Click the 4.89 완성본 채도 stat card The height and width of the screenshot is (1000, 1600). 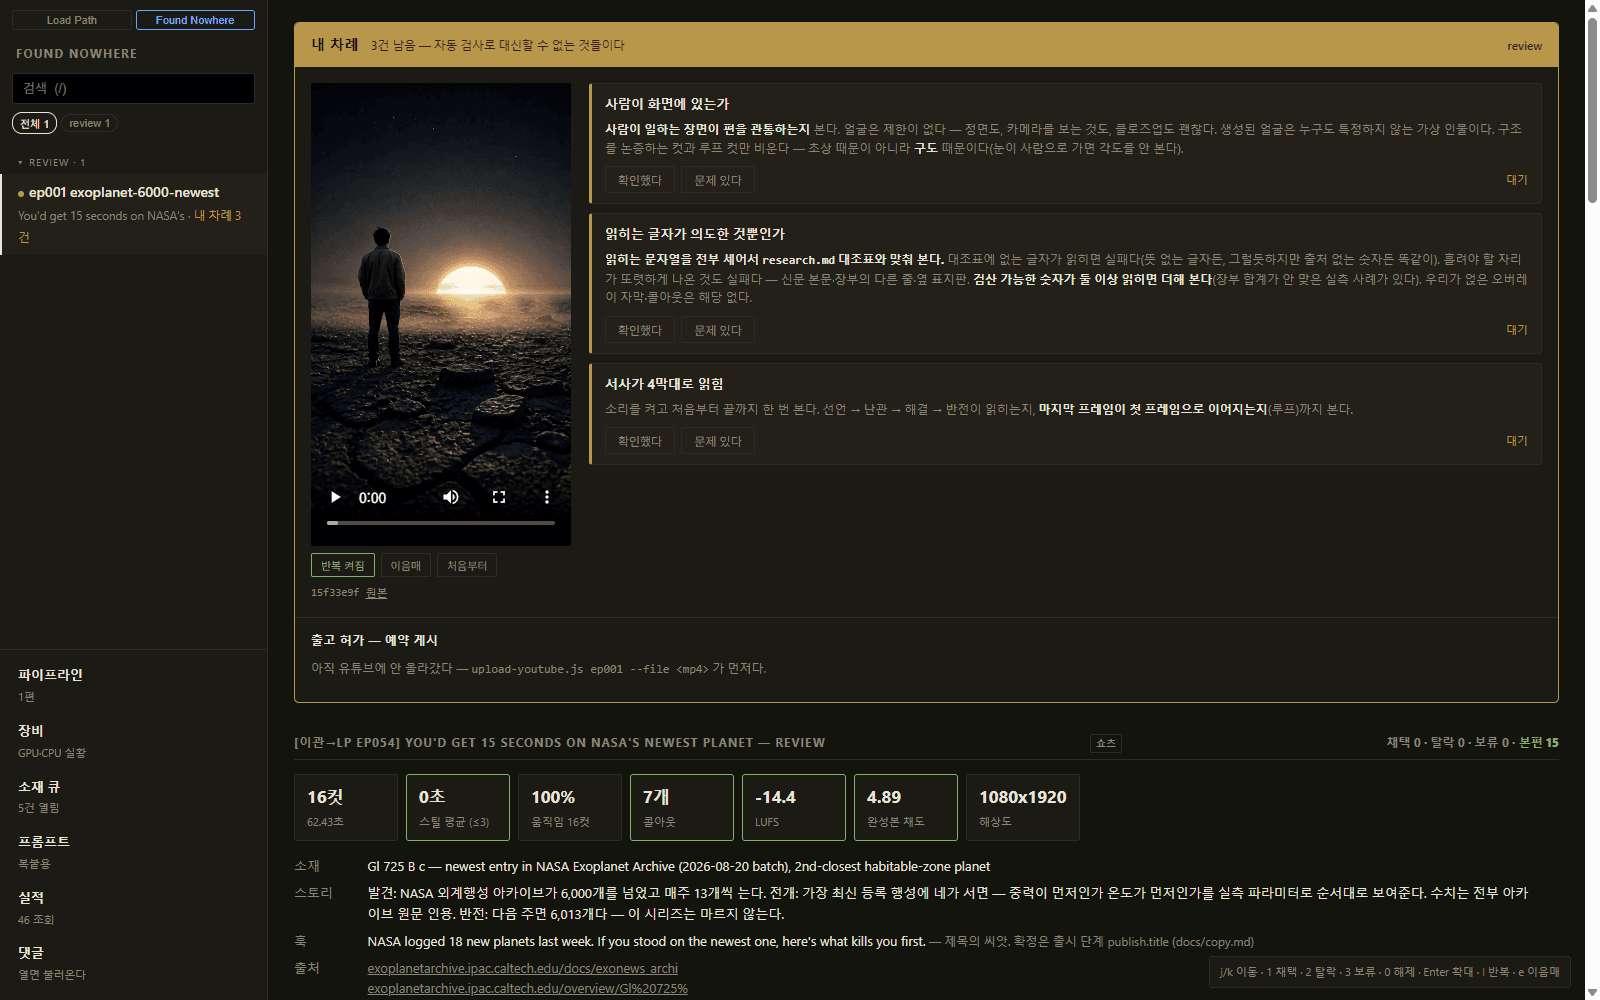click(x=906, y=807)
